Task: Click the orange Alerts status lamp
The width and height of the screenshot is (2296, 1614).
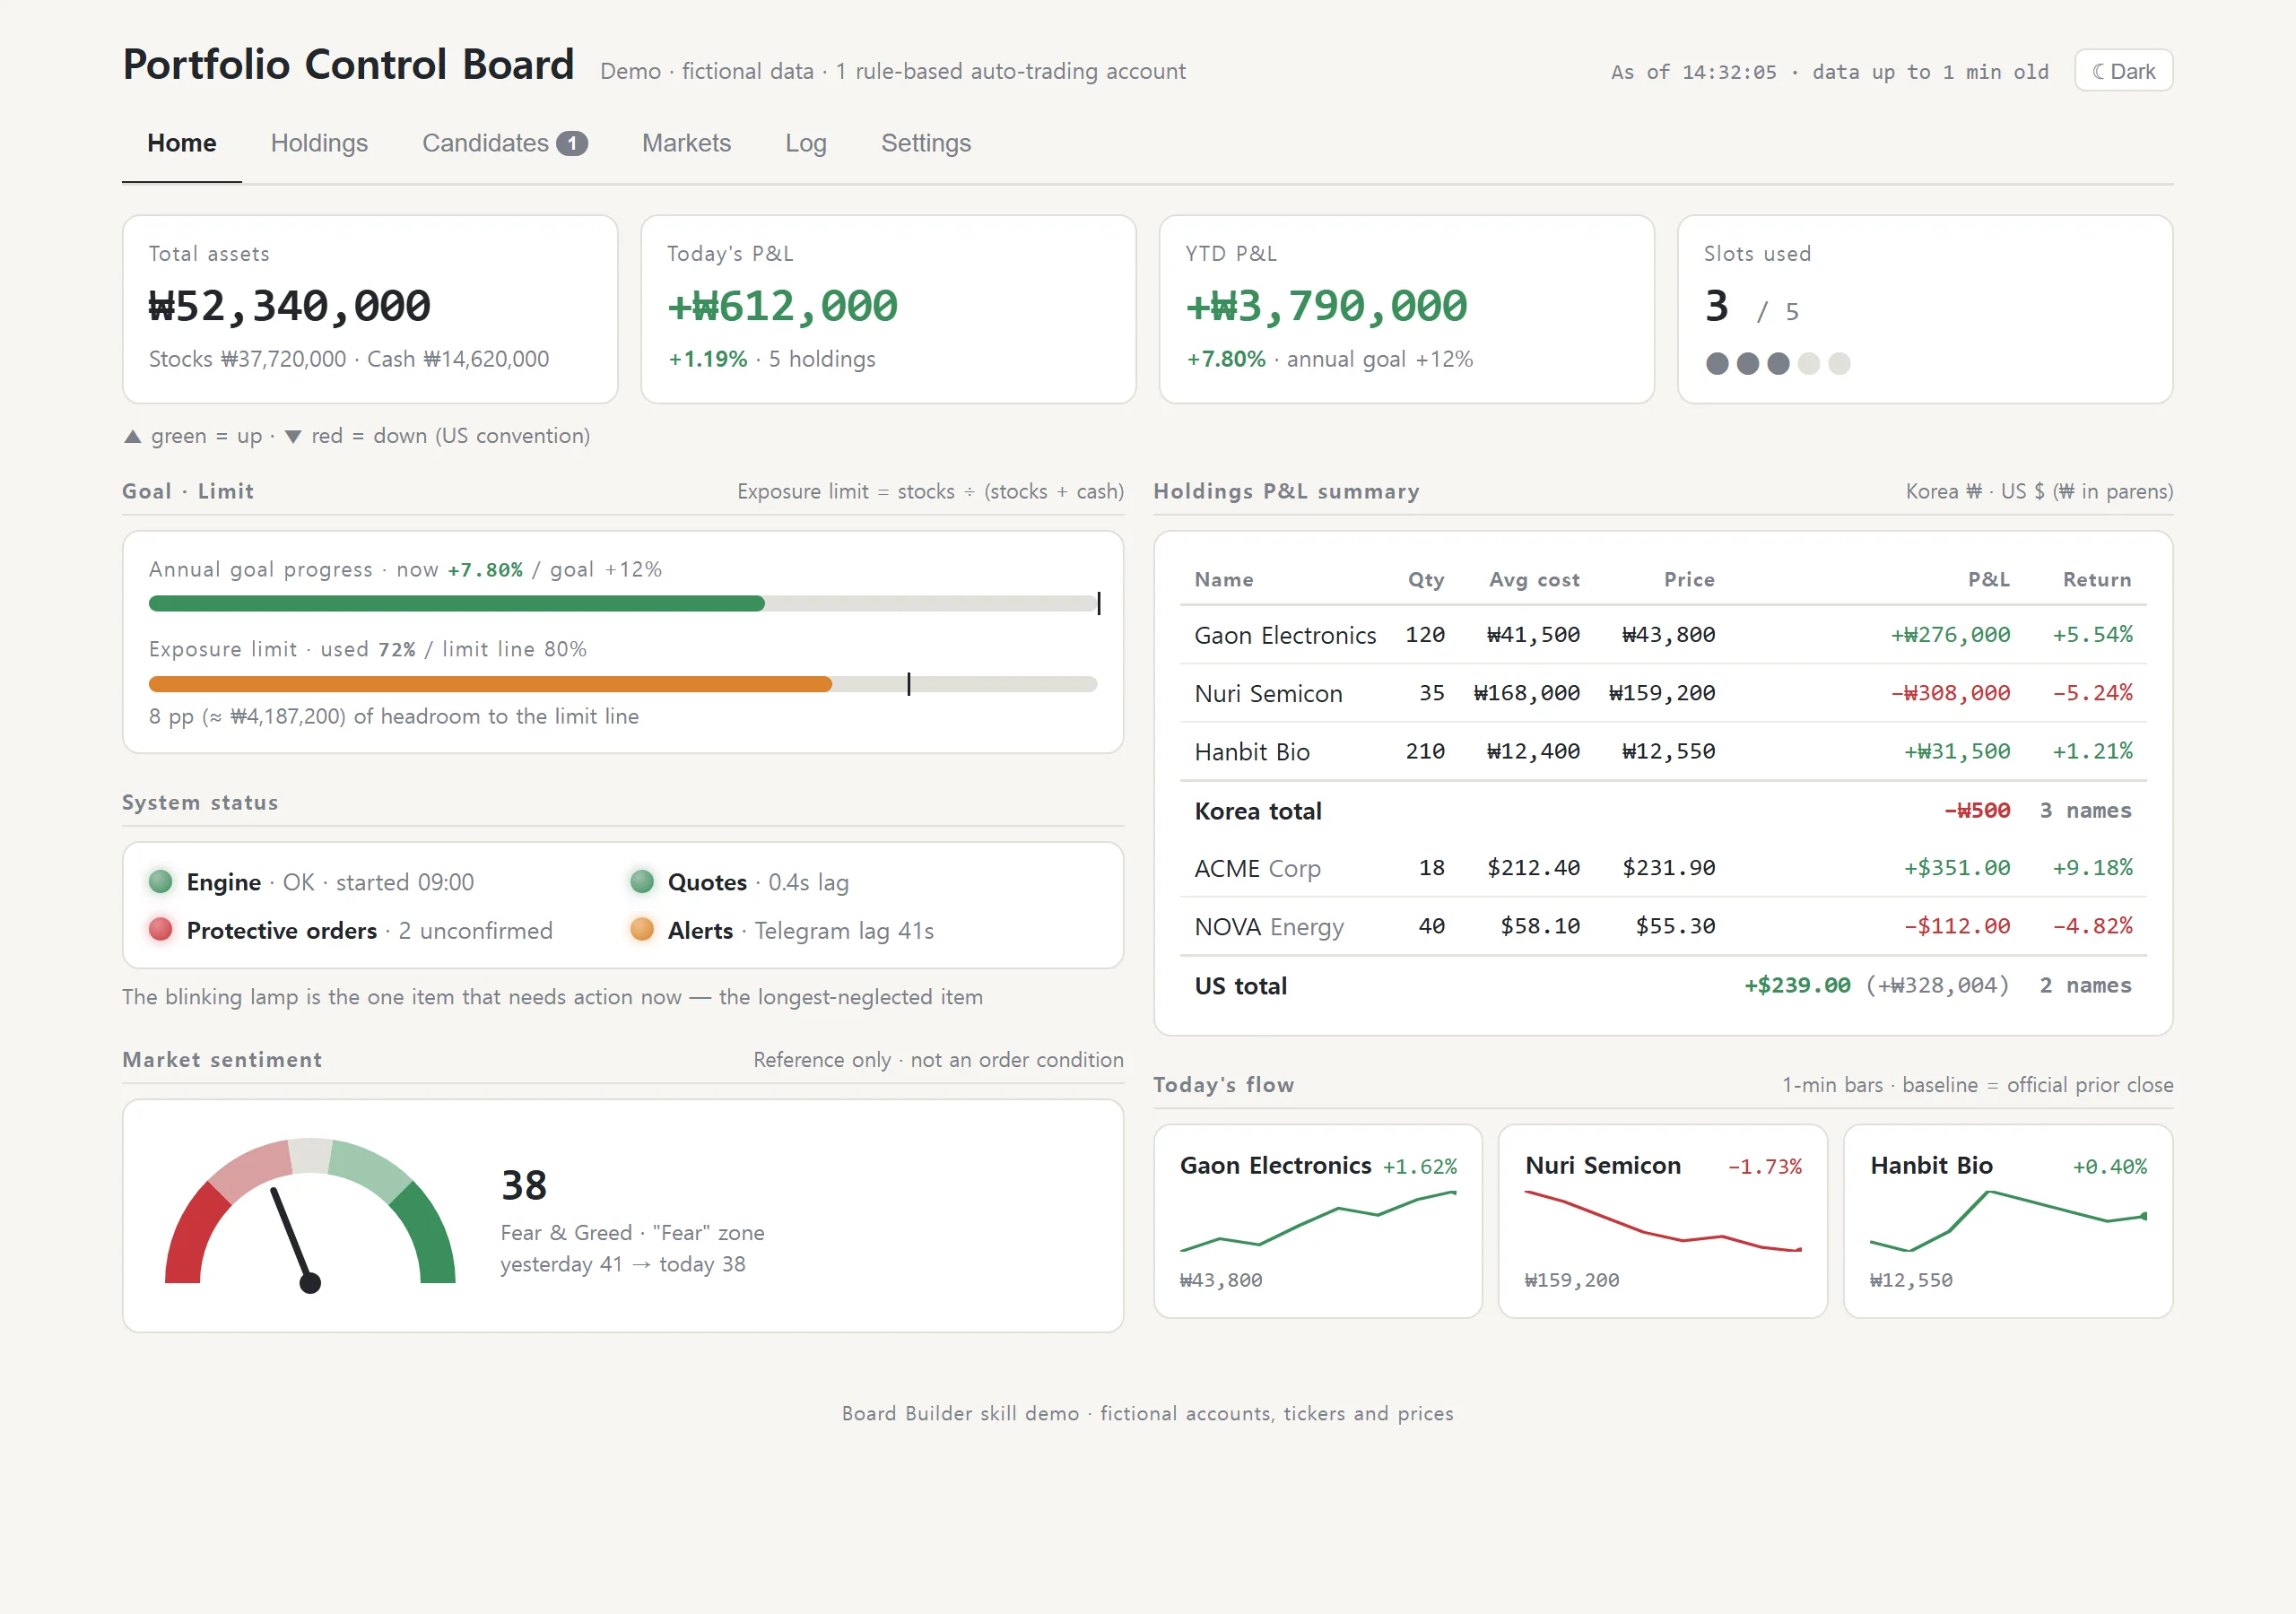Action: click(x=642, y=929)
